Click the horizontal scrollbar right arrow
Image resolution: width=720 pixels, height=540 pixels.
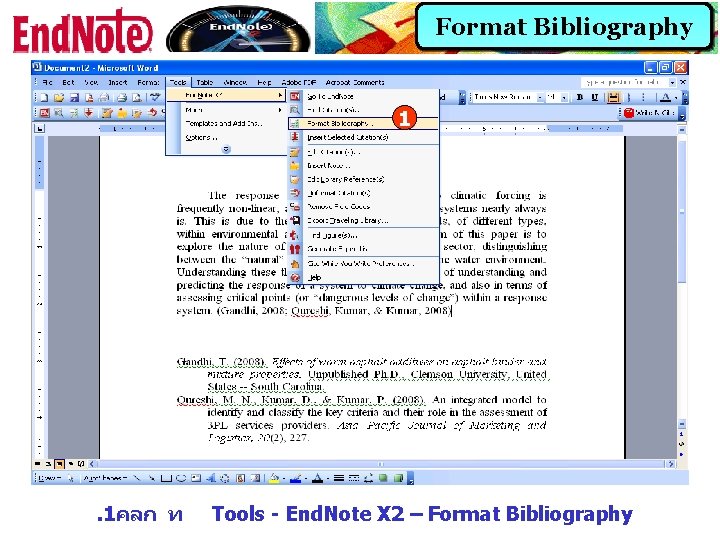click(x=672, y=464)
